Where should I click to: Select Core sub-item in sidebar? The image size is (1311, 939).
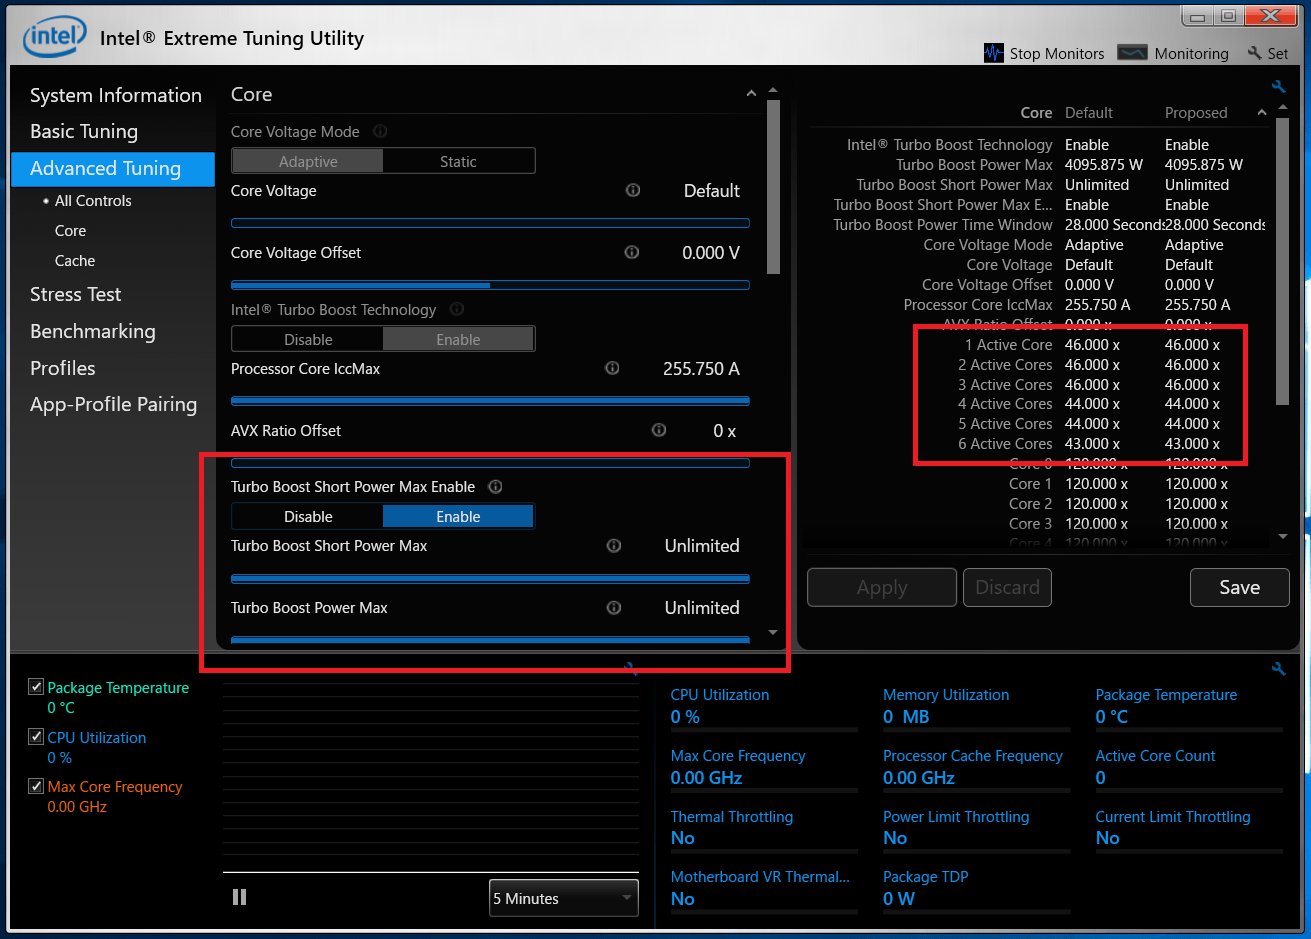point(71,230)
